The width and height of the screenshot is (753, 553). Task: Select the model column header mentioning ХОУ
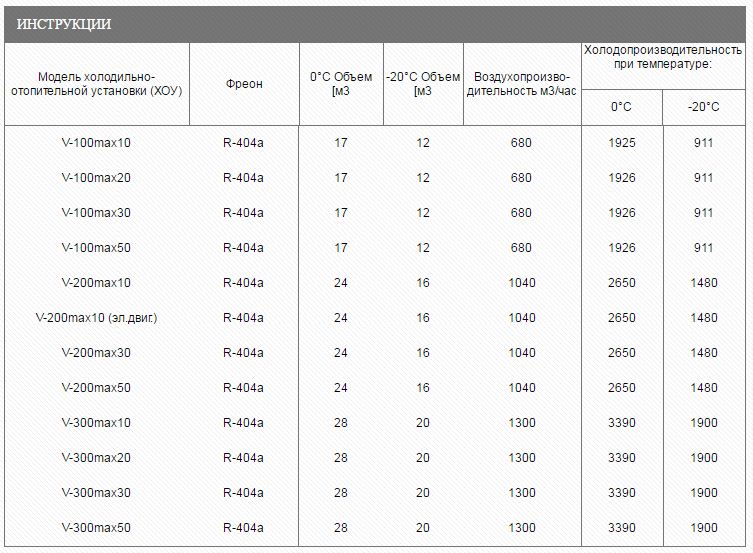click(96, 84)
